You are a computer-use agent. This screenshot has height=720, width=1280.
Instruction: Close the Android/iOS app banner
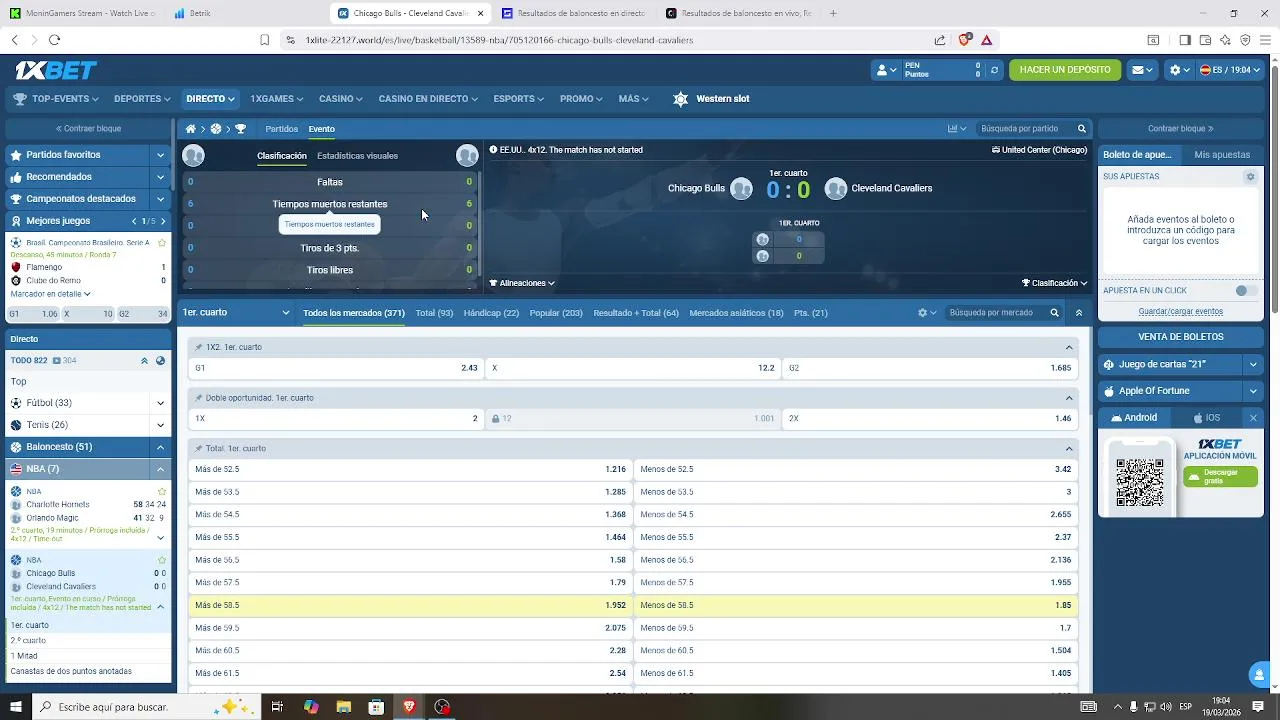[x=1253, y=418]
